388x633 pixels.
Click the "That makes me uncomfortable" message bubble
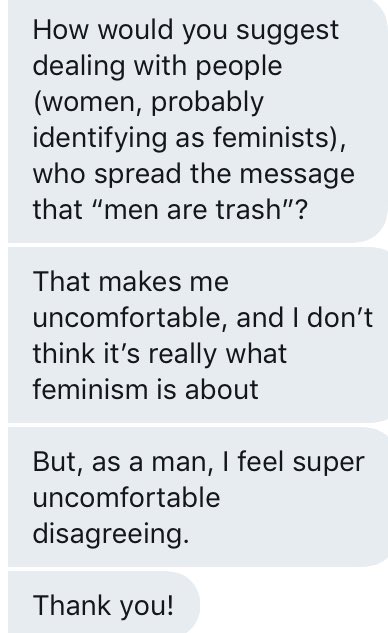point(198,335)
